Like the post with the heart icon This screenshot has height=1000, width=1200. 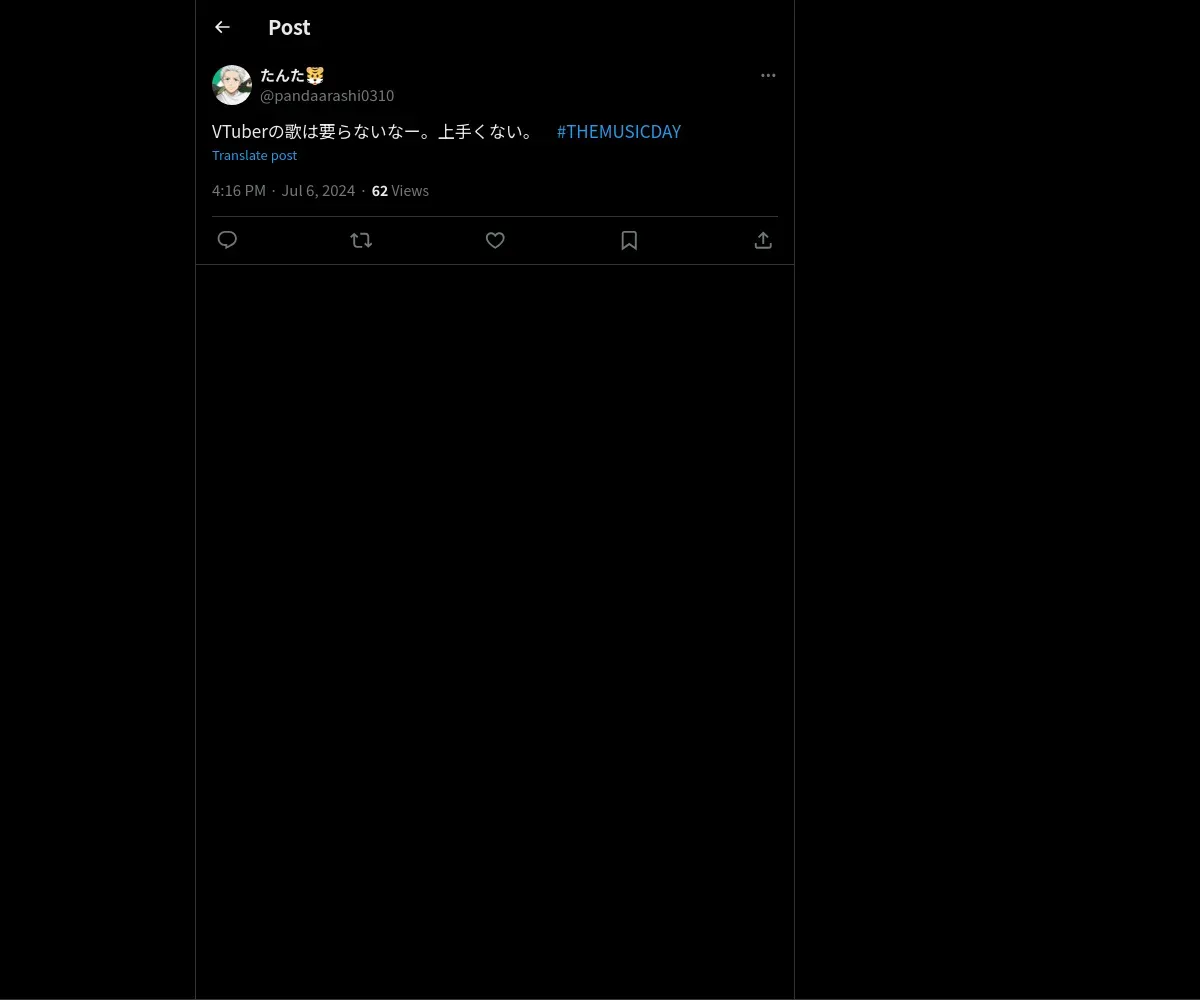coord(495,240)
